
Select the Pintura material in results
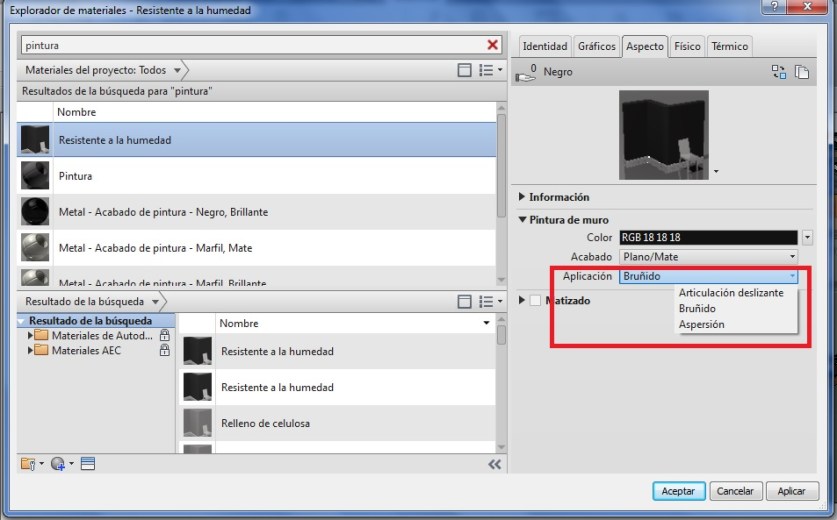point(75,176)
